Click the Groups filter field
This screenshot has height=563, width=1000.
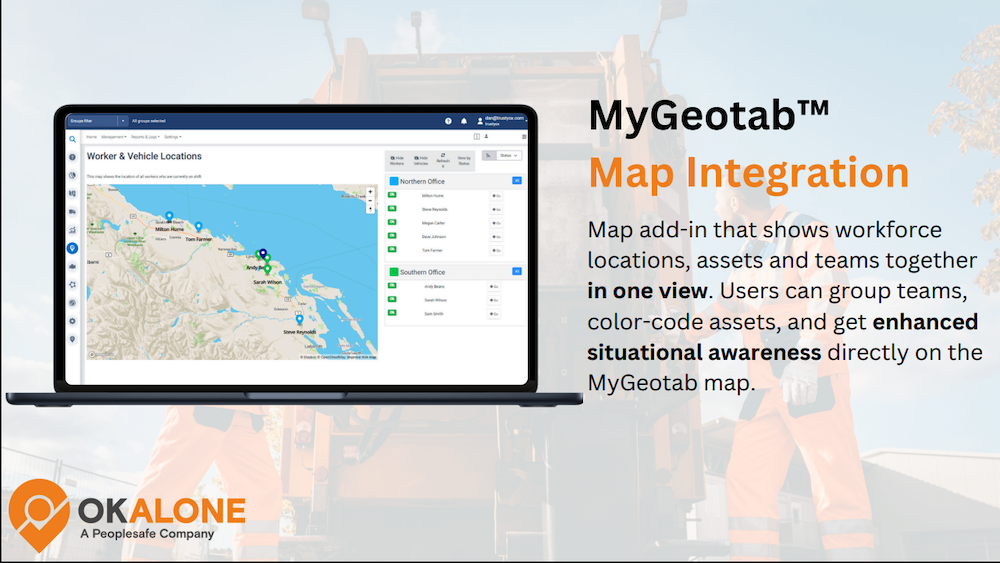pos(93,121)
